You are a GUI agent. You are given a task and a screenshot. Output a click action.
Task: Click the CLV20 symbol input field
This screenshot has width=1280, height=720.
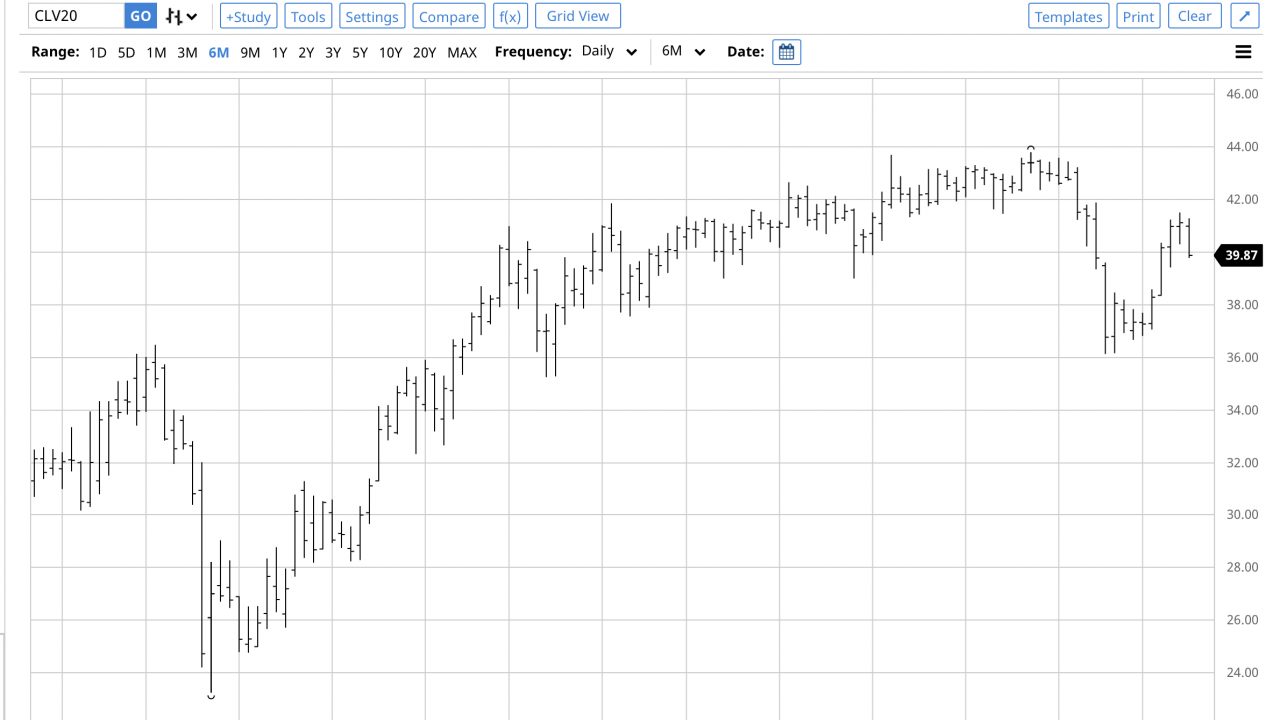click(76, 16)
